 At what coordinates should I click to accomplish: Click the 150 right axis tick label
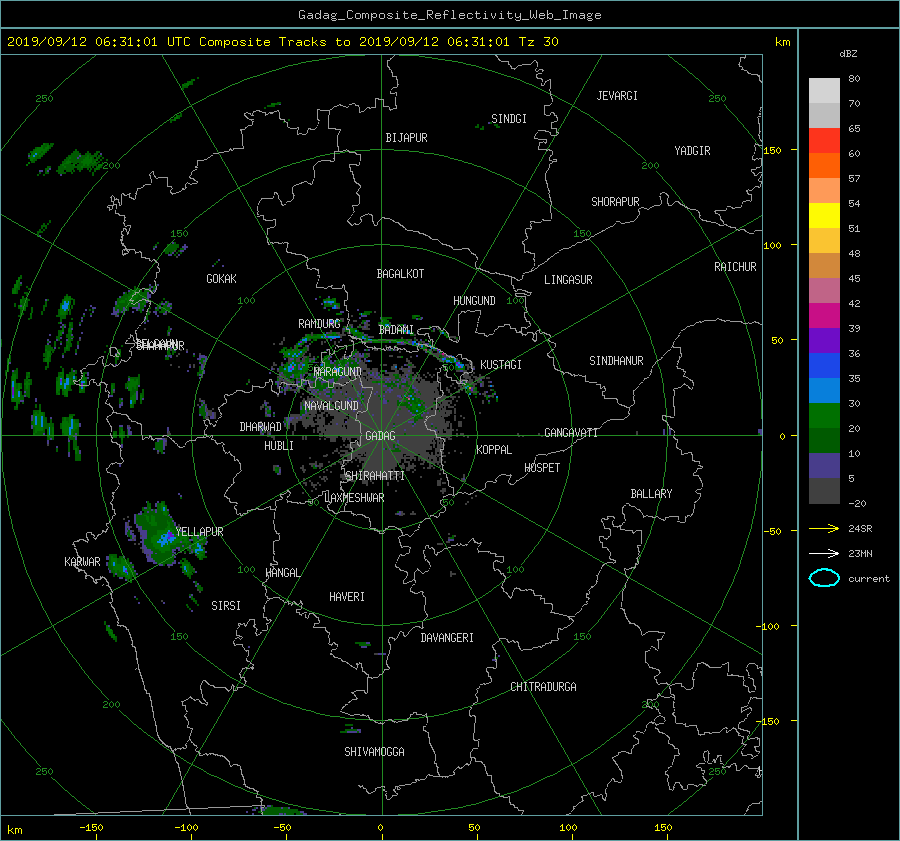click(772, 150)
